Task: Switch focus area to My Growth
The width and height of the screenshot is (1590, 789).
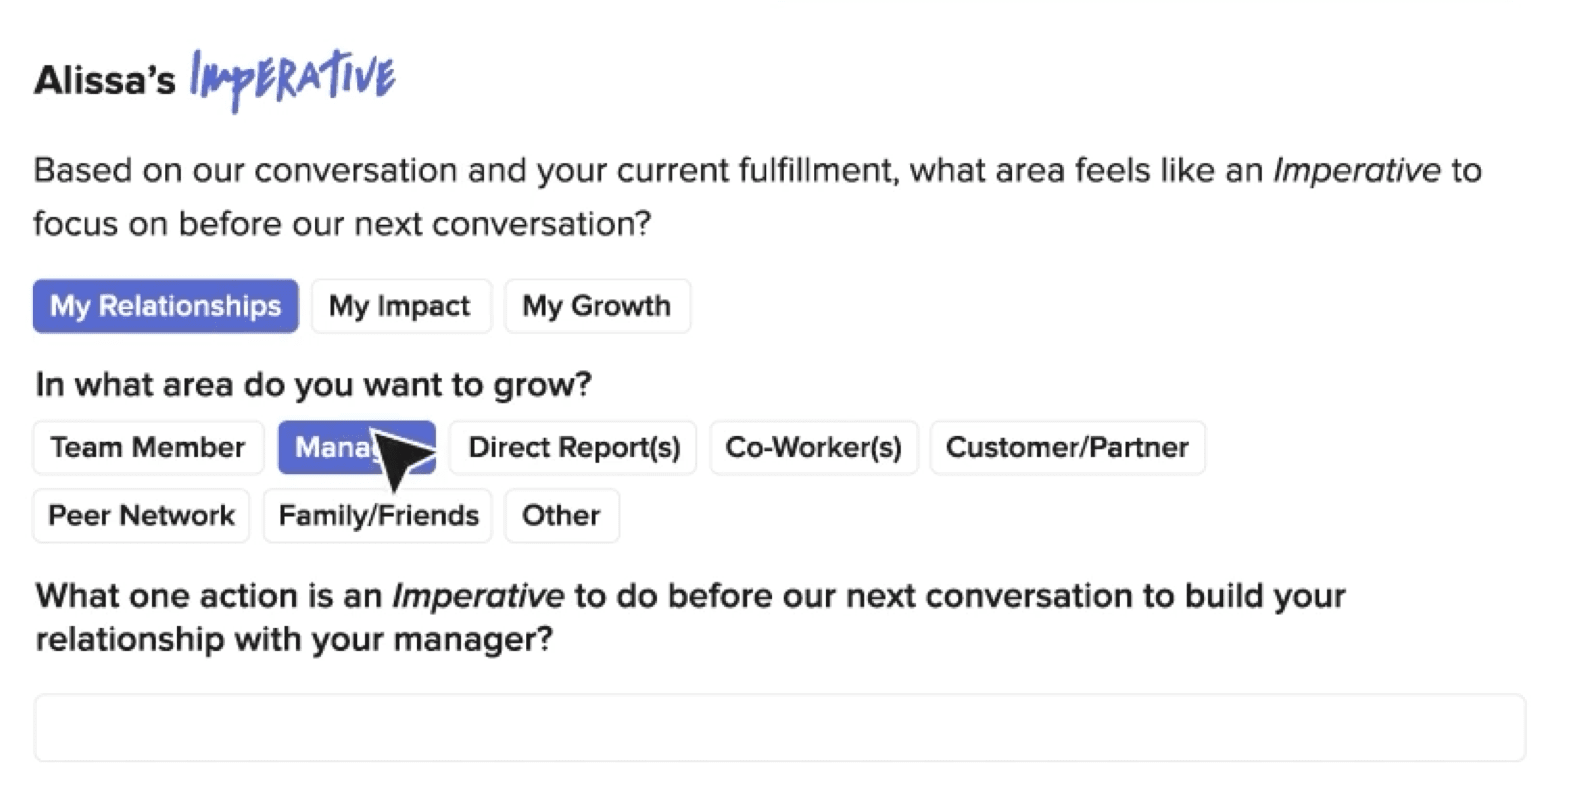Action: pos(596,306)
